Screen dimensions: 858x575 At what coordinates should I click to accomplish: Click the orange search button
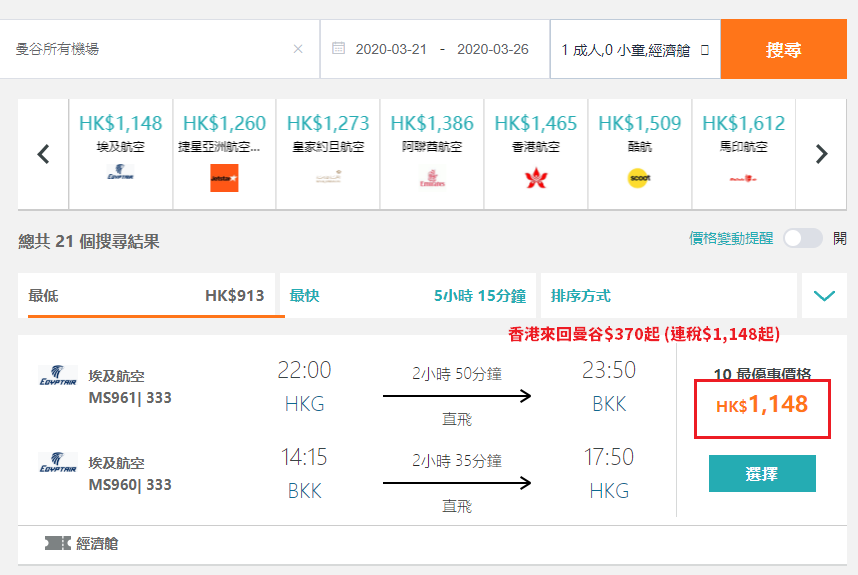784,49
